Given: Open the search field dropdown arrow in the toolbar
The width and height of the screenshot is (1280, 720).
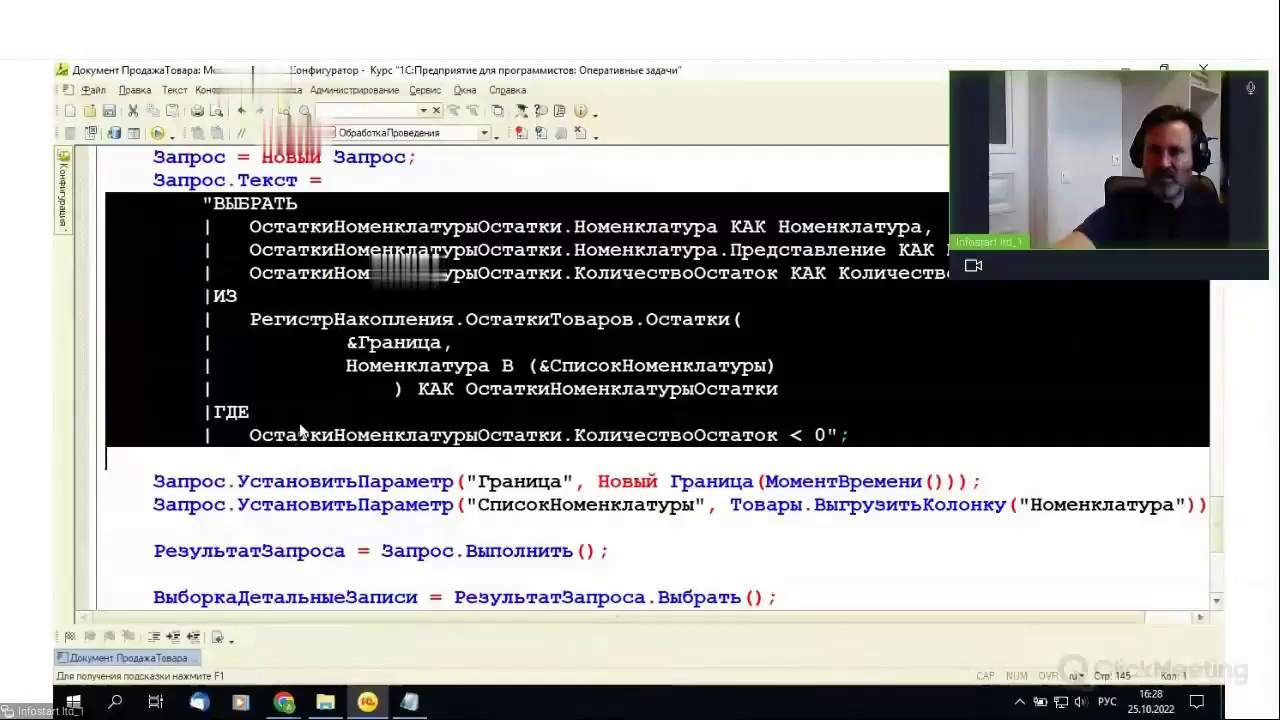Looking at the screenshot, I should click(x=423, y=111).
